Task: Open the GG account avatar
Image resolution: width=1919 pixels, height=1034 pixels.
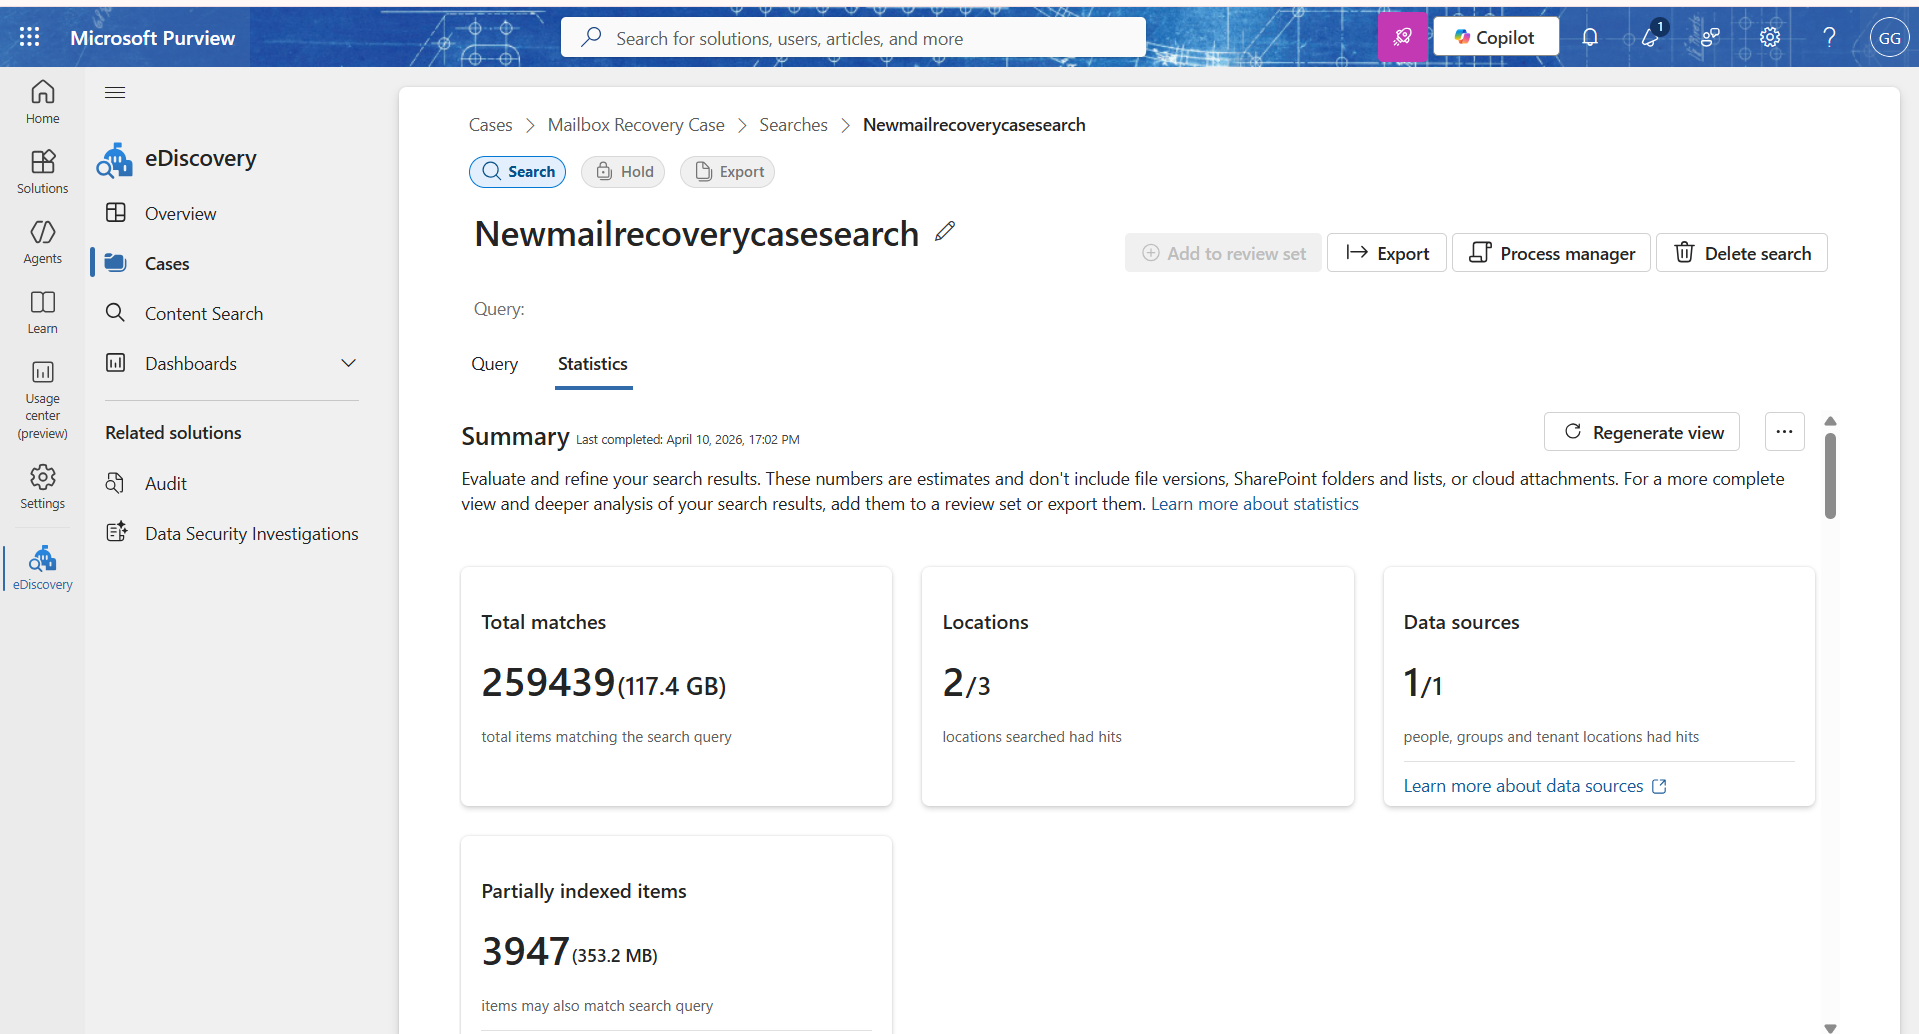Action: [1889, 37]
